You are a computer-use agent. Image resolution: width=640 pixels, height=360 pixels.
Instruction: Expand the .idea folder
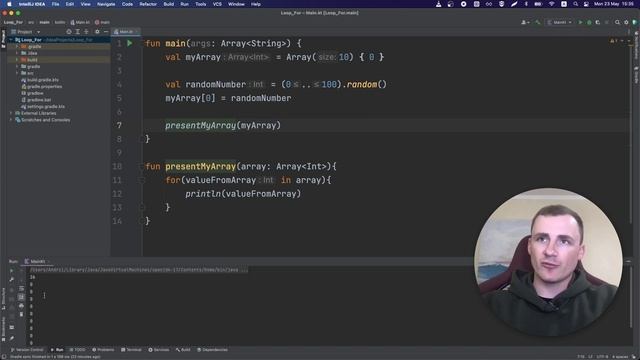tap(17, 53)
